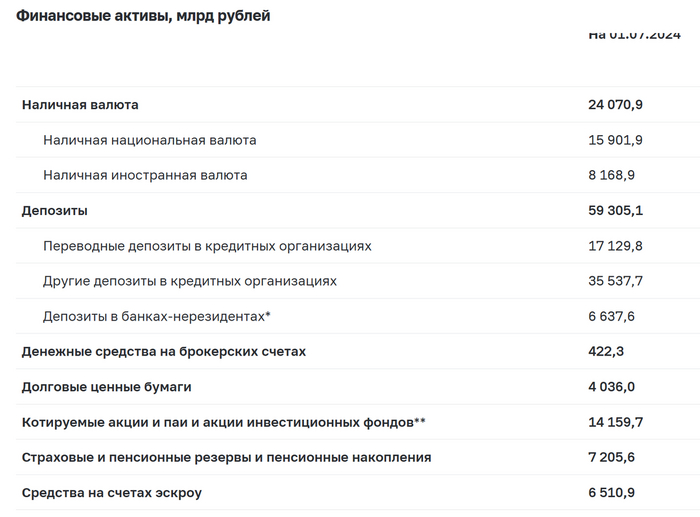Click the 15 901,9 amount
Viewport: 700px width, 517px height.
(615, 140)
